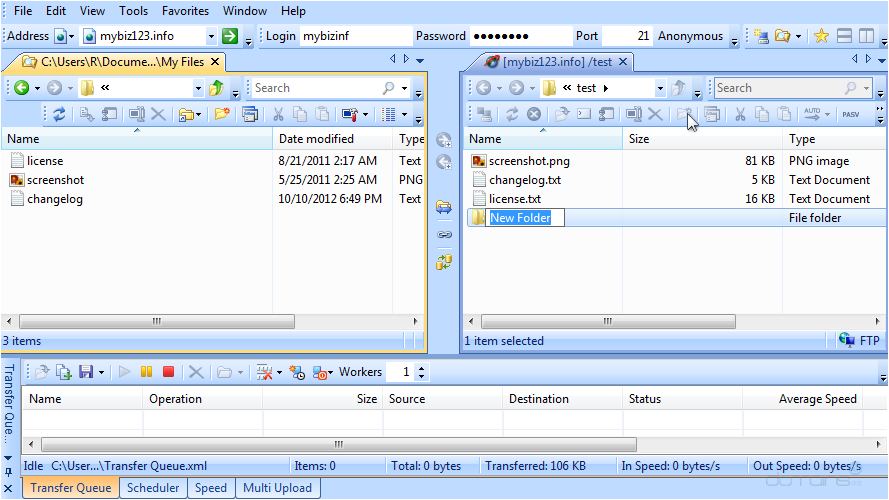Click the vertical split layout icon
Screen dimensions: 889x500
click(x=866, y=36)
